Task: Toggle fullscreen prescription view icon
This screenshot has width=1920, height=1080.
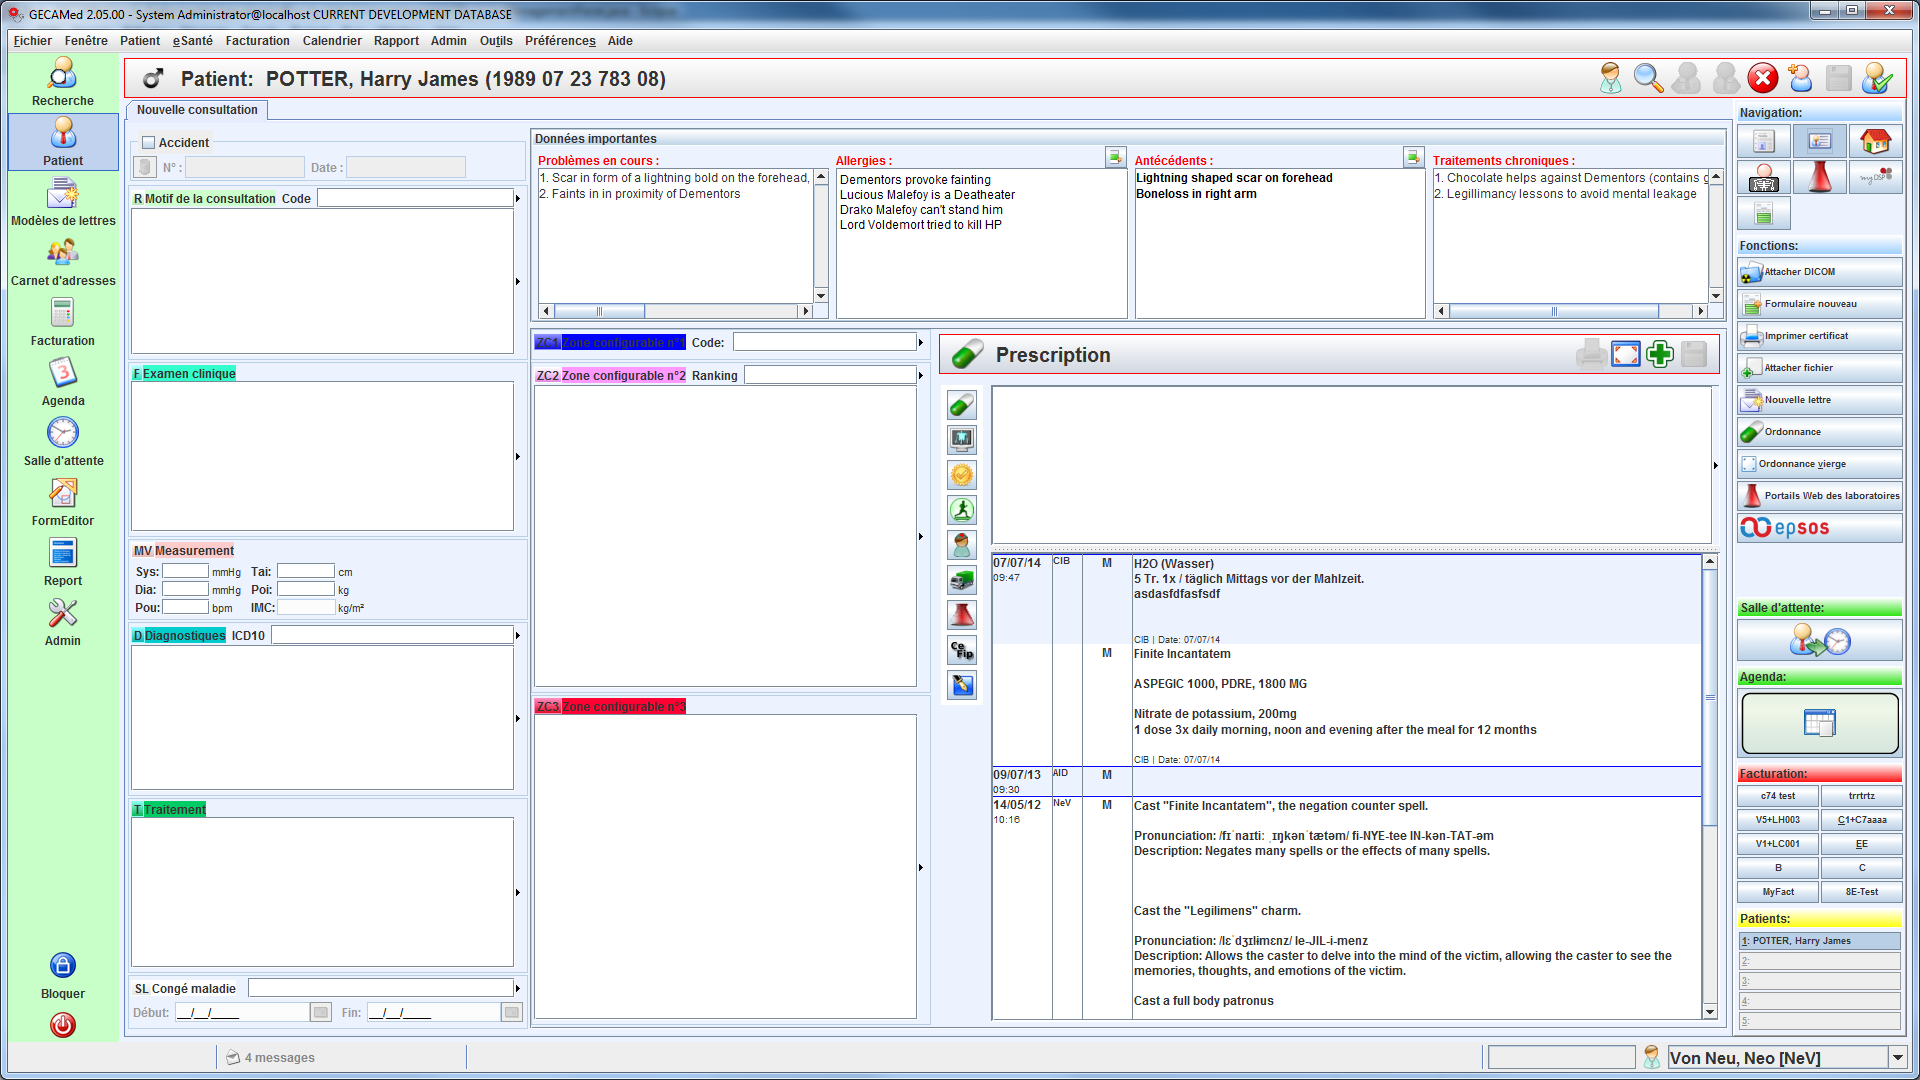Action: 1626,354
